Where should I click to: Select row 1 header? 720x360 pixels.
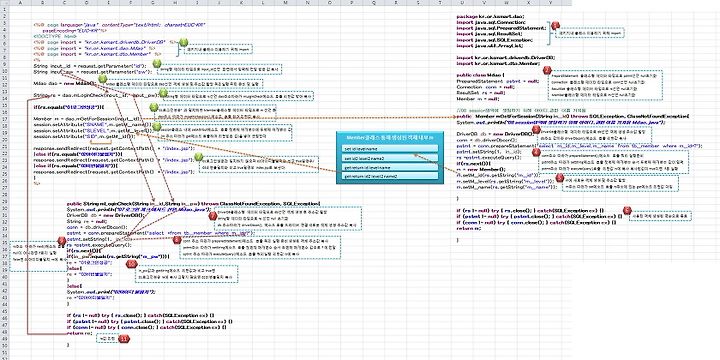click(5, 8)
